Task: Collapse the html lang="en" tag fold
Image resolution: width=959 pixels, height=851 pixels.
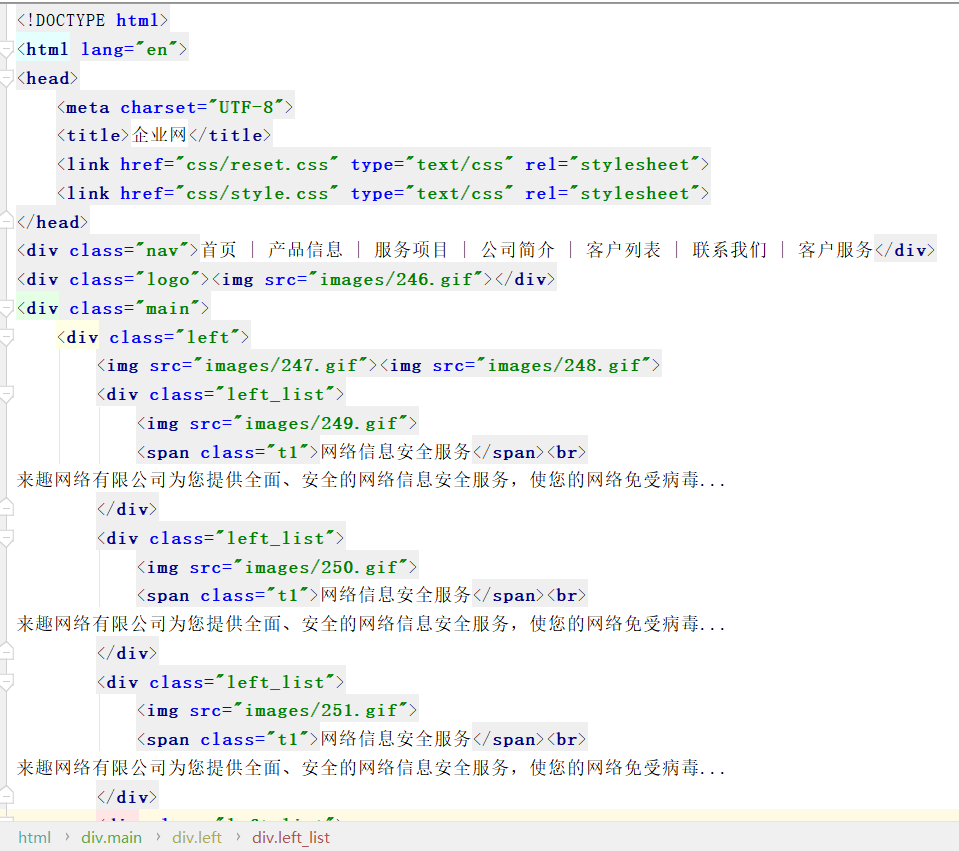Action: (6, 50)
